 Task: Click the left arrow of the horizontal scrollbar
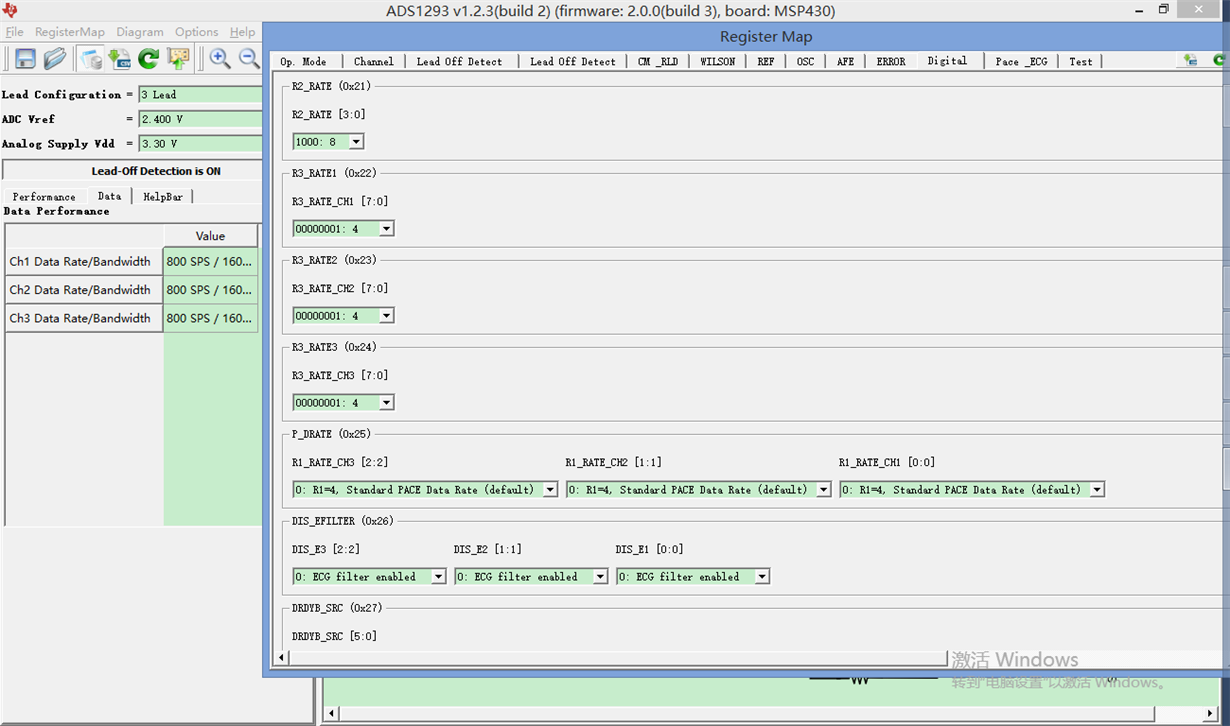(x=281, y=658)
